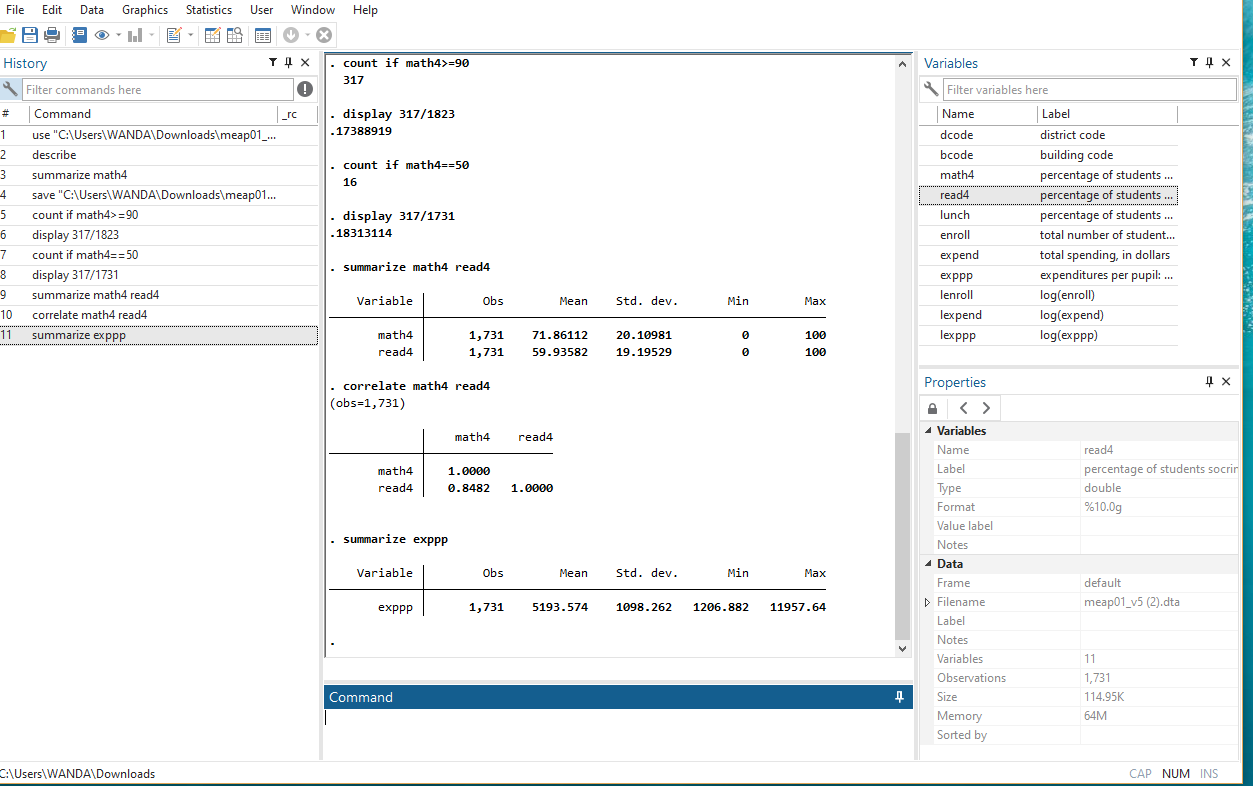The width and height of the screenshot is (1253, 786).
Task: Open the Graph dropdown arrow
Action: click(151, 35)
